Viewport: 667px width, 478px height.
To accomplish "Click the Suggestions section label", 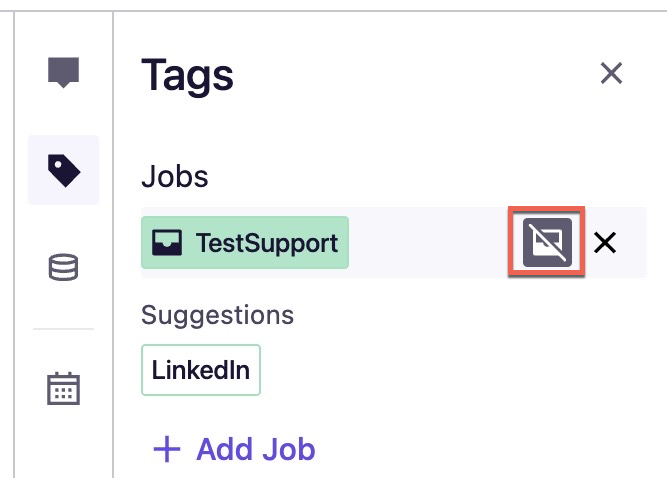I will [217, 316].
